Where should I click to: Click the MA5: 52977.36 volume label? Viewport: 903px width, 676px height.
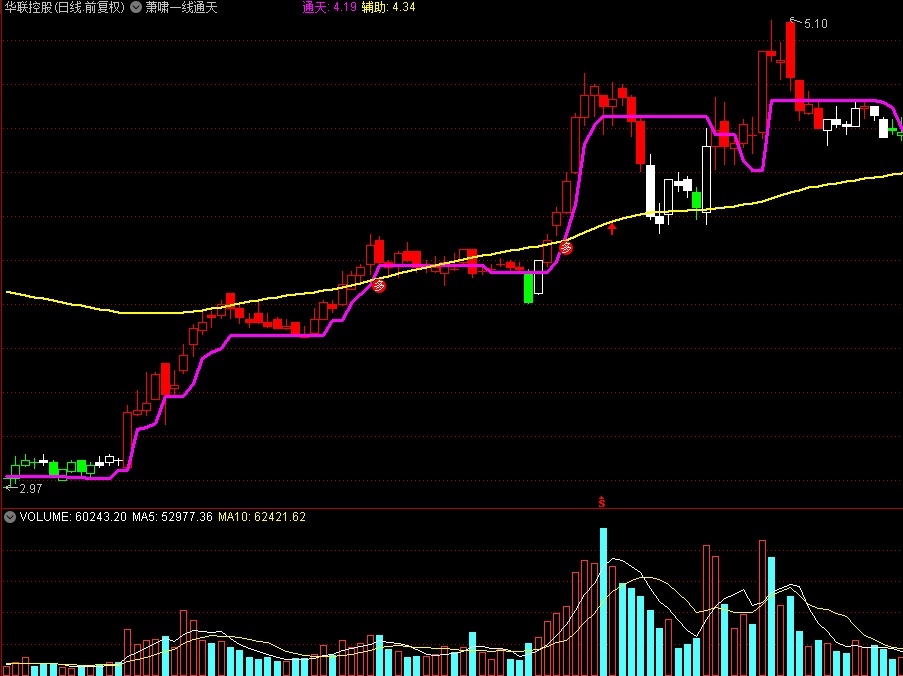point(173,517)
